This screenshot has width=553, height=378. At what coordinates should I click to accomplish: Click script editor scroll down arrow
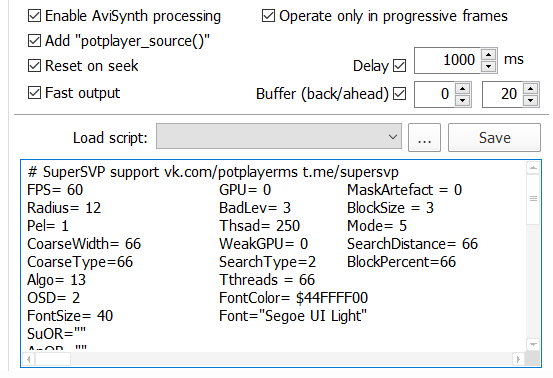click(533, 344)
